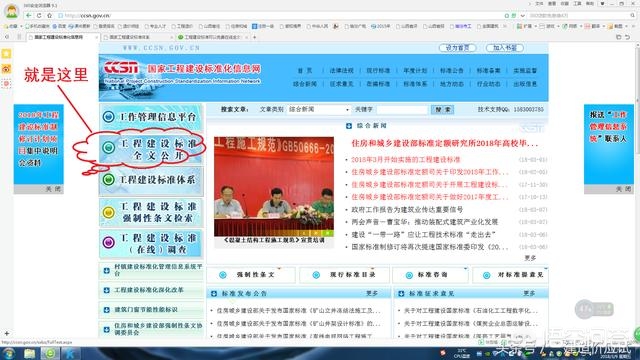Open the 法律法规 navigation item

(342, 71)
